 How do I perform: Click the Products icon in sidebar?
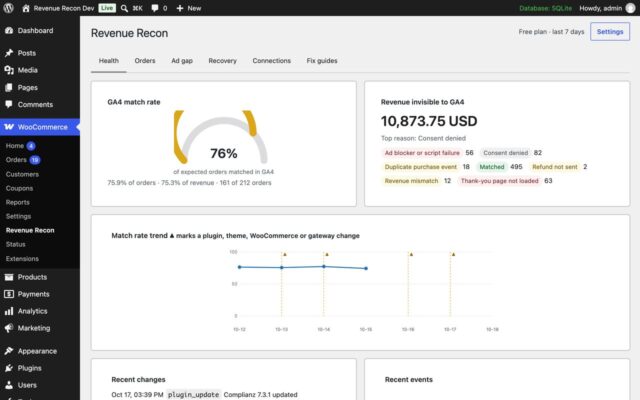click(9, 277)
